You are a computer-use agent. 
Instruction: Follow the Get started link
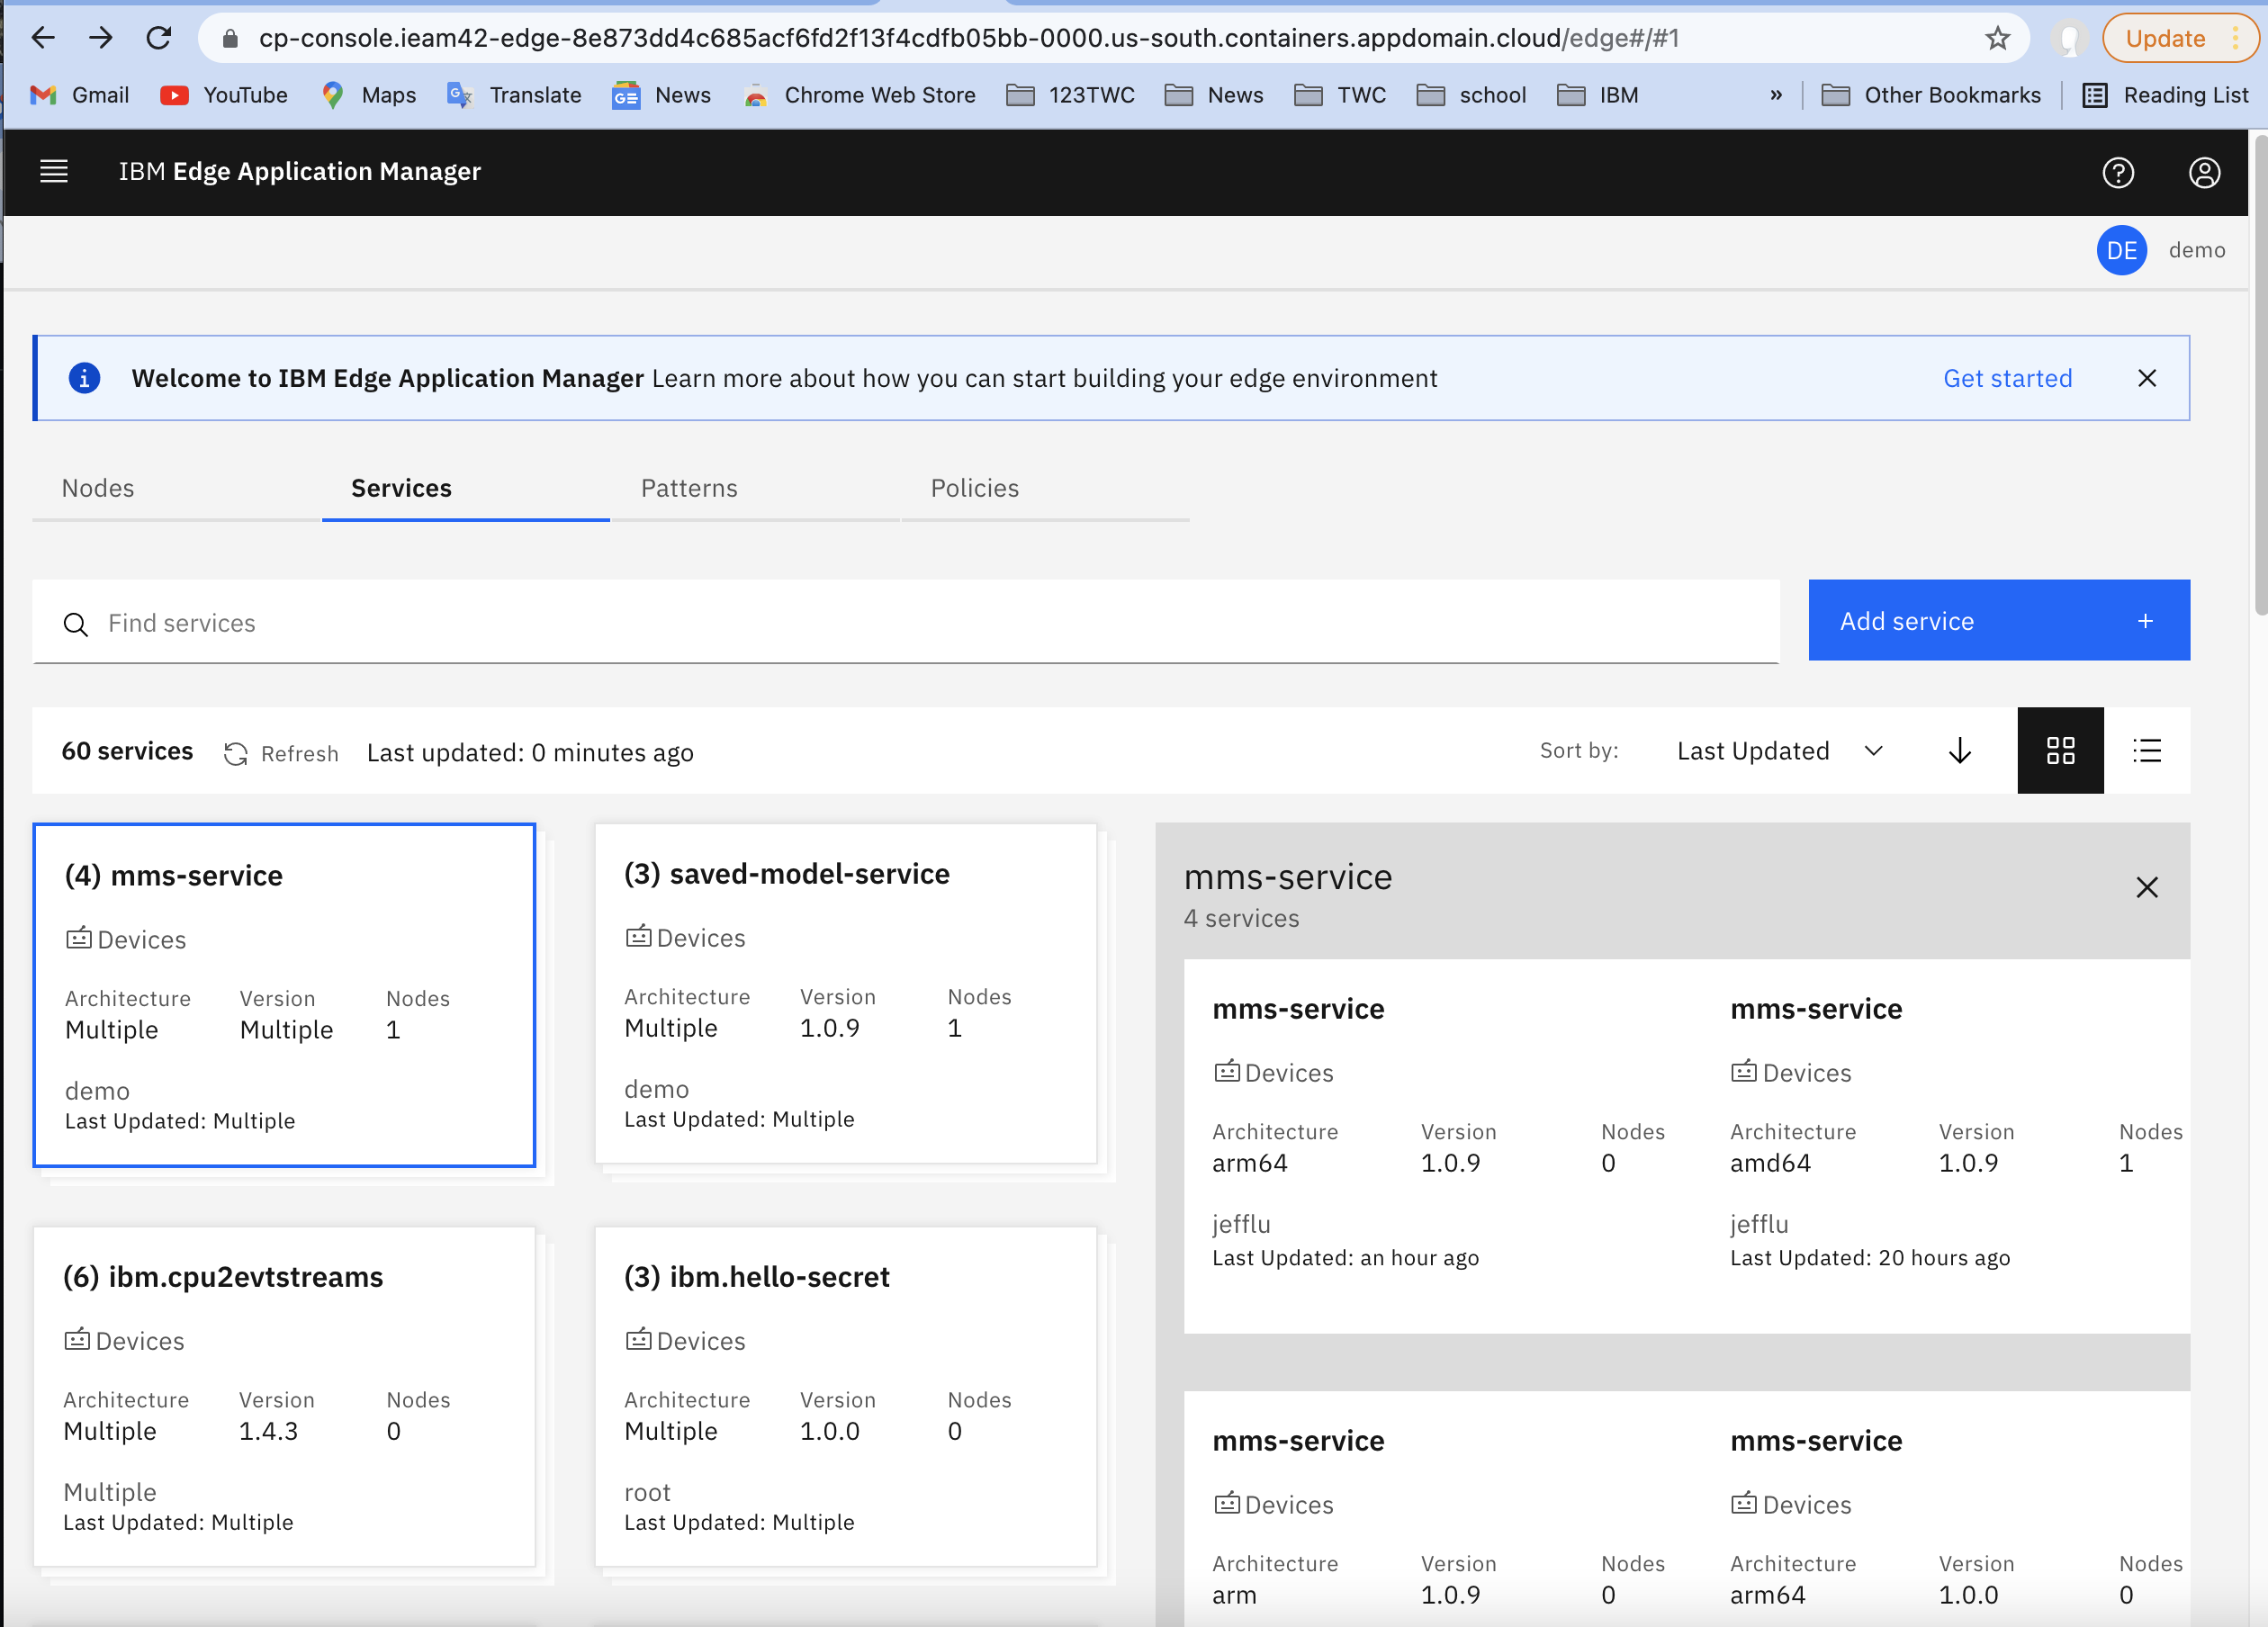(2007, 378)
